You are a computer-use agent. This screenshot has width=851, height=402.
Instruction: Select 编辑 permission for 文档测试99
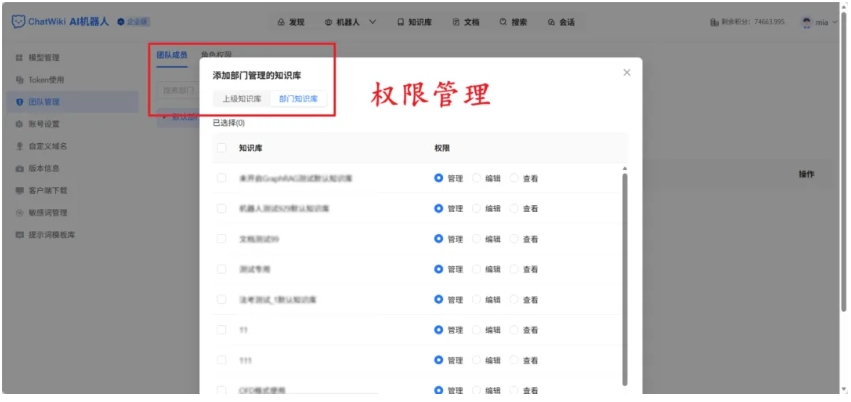tap(477, 239)
